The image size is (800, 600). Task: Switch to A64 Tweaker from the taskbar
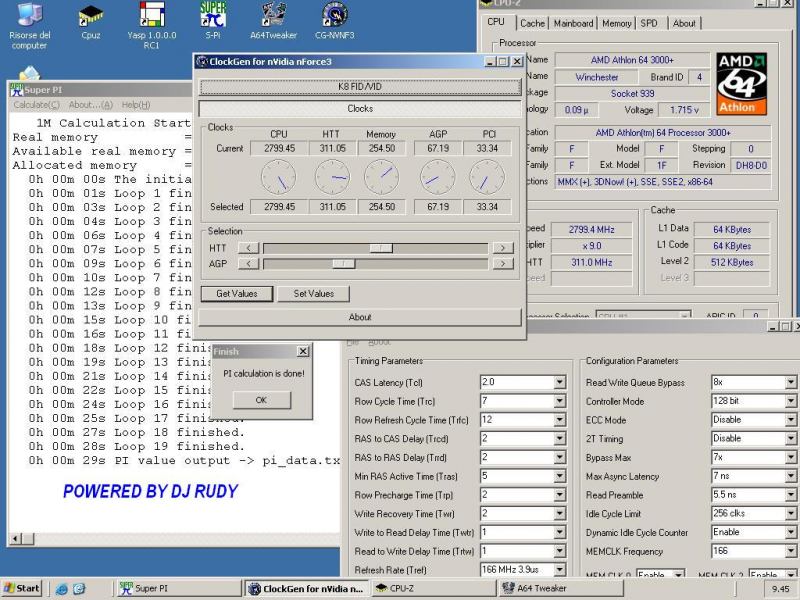tap(561, 588)
